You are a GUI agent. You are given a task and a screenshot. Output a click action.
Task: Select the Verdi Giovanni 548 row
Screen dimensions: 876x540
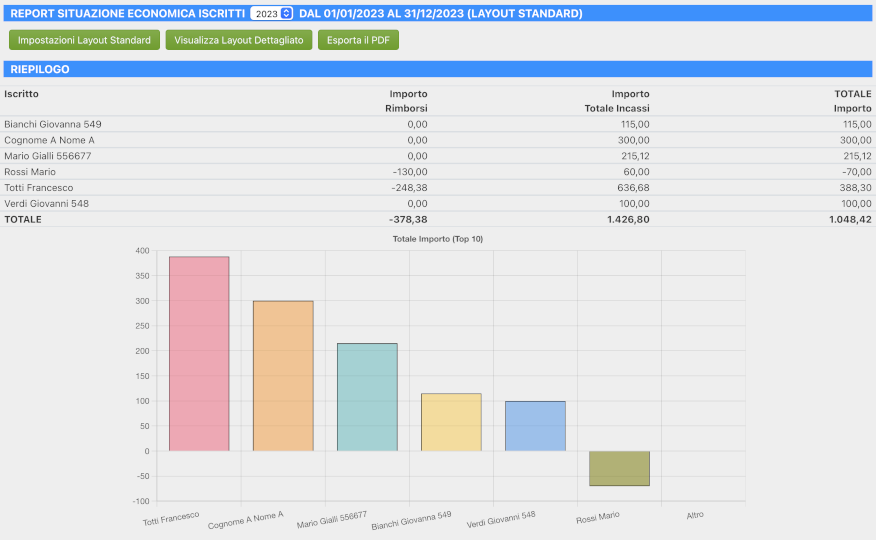pos(46,204)
